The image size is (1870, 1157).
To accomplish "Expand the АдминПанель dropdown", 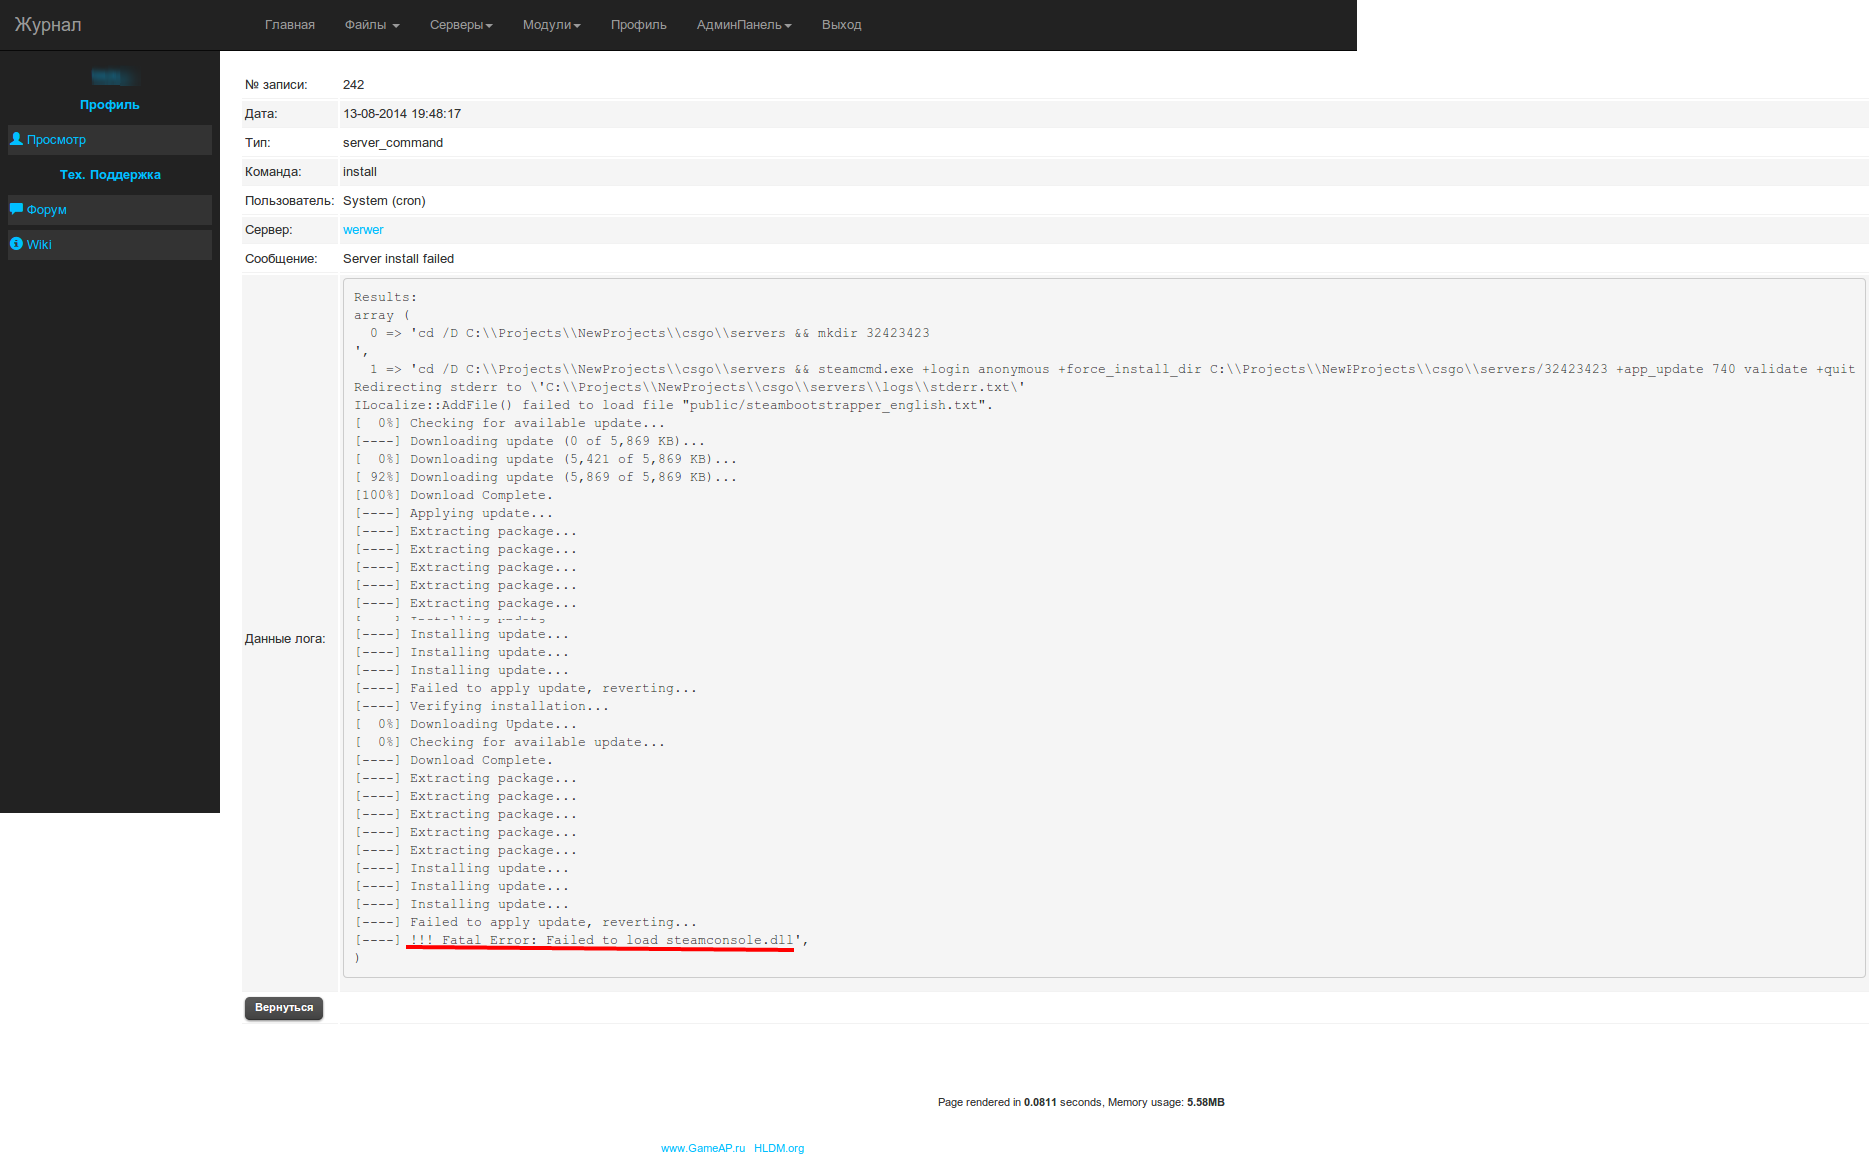I will tap(743, 25).
